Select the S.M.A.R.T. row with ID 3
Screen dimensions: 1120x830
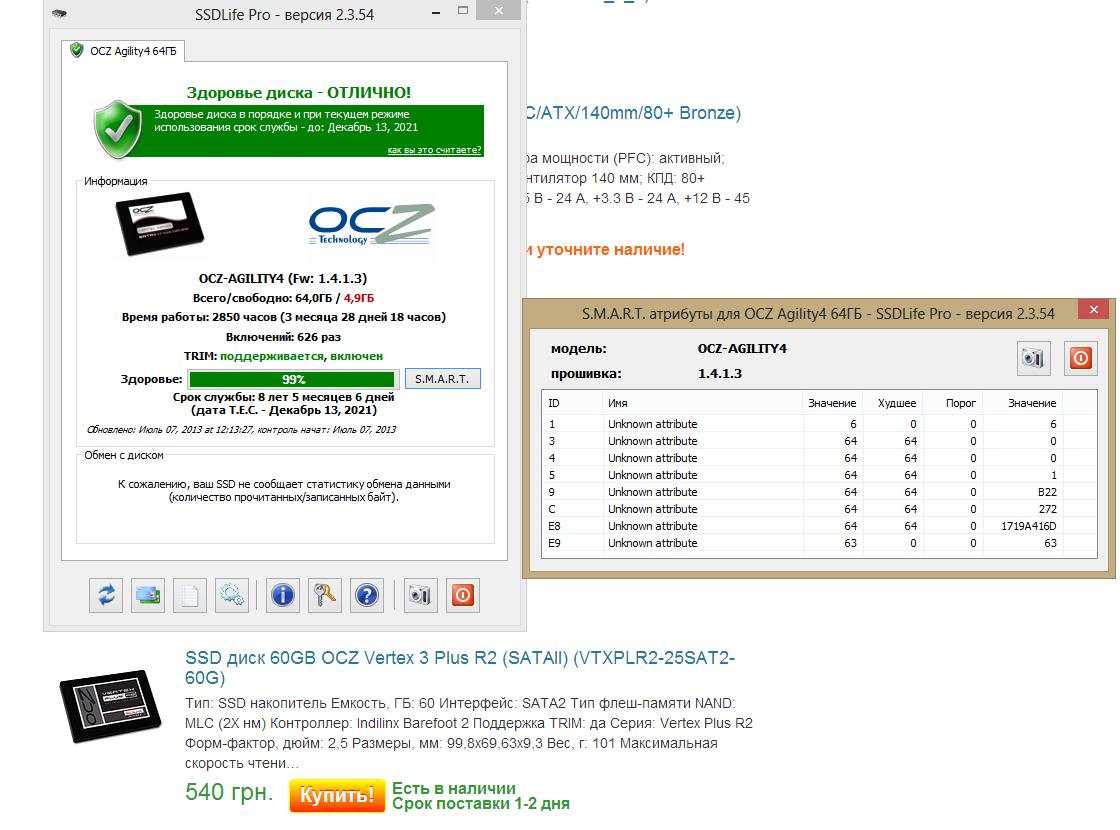pos(819,441)
